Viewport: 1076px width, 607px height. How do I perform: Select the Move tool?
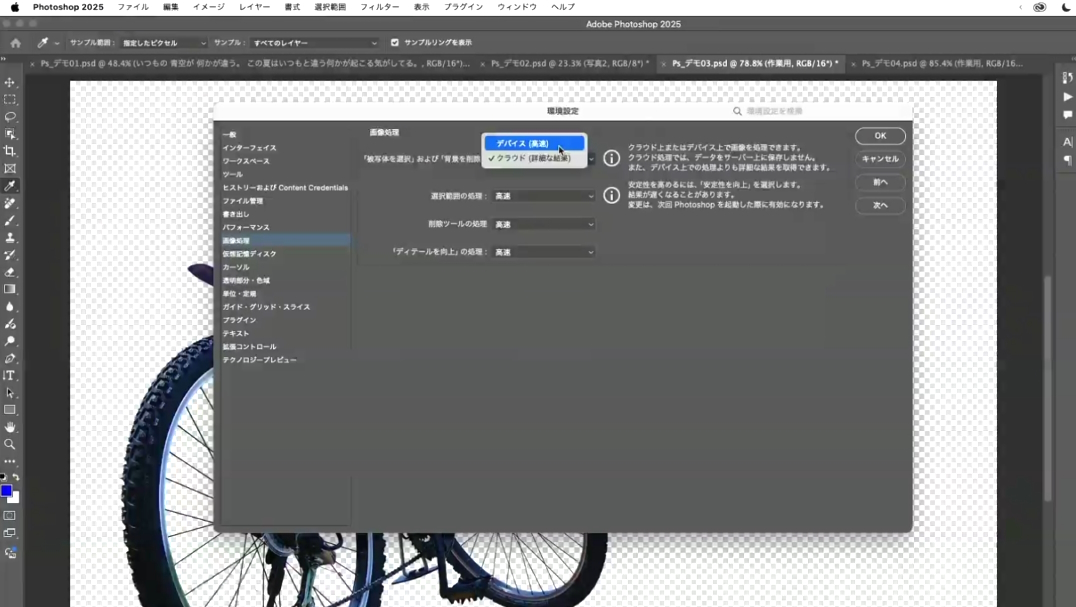(10, 82)
